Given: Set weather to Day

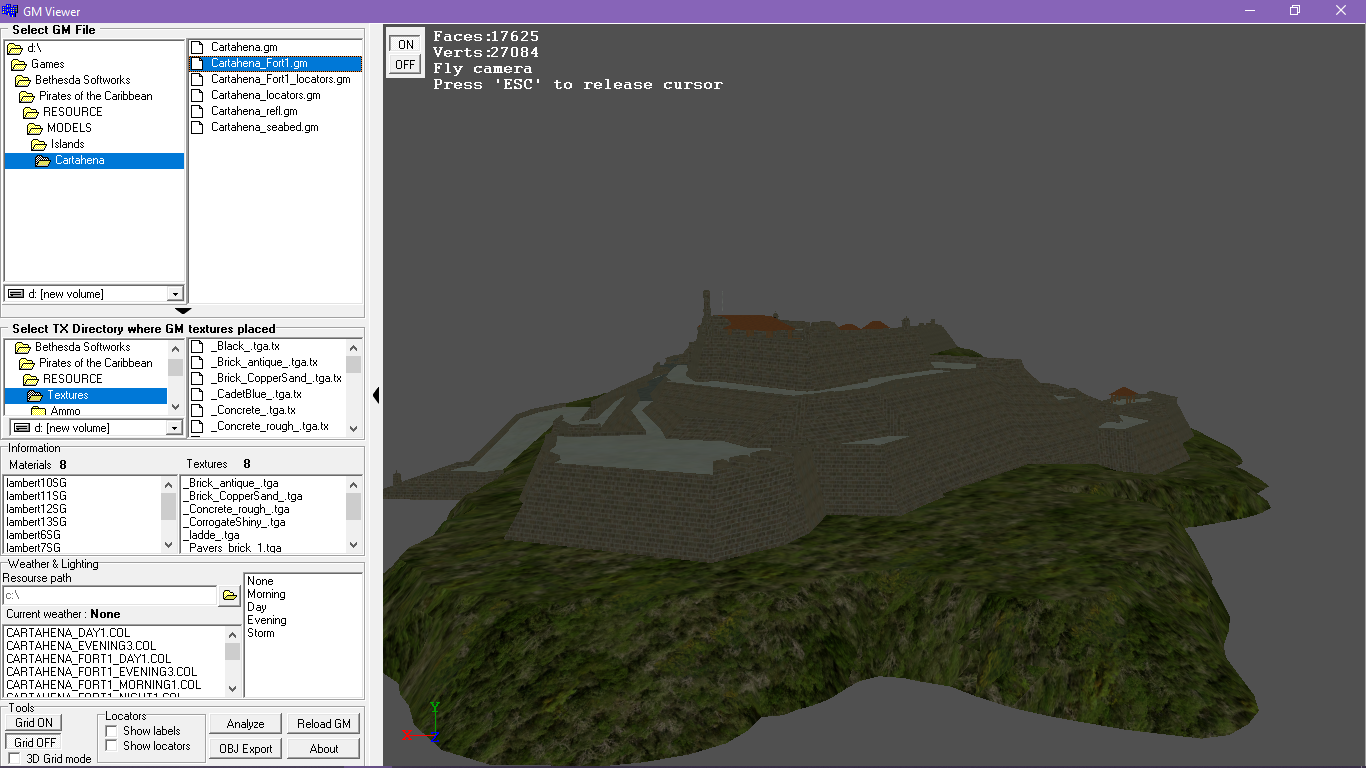Looking at the screenshot, I should pyautogui.click(x=257, y=607).
